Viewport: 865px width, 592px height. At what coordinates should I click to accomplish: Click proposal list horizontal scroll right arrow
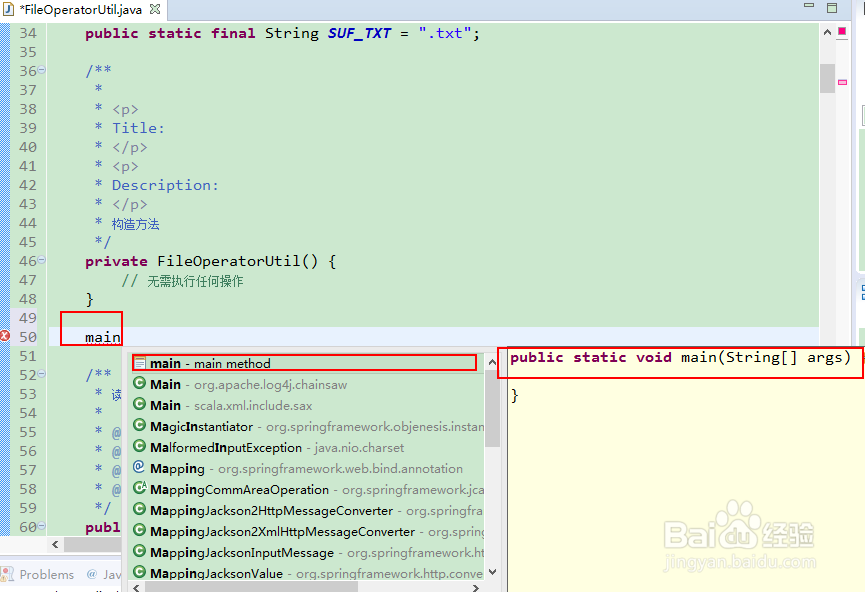pos(476,587)
